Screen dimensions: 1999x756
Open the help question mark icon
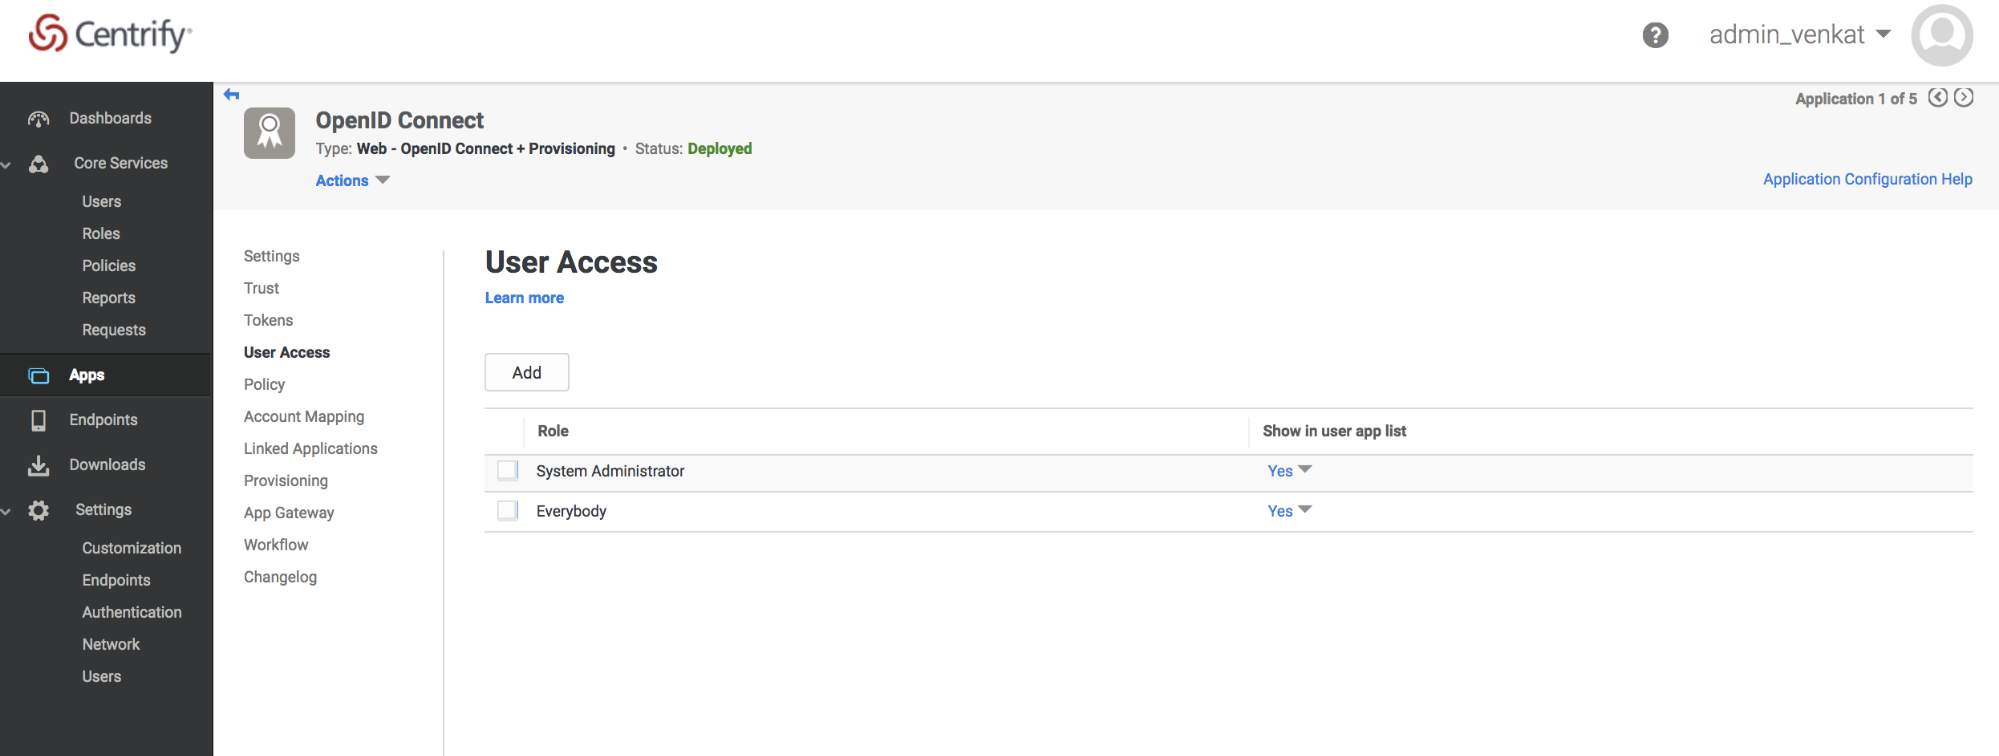click(x=1655, y=35)
